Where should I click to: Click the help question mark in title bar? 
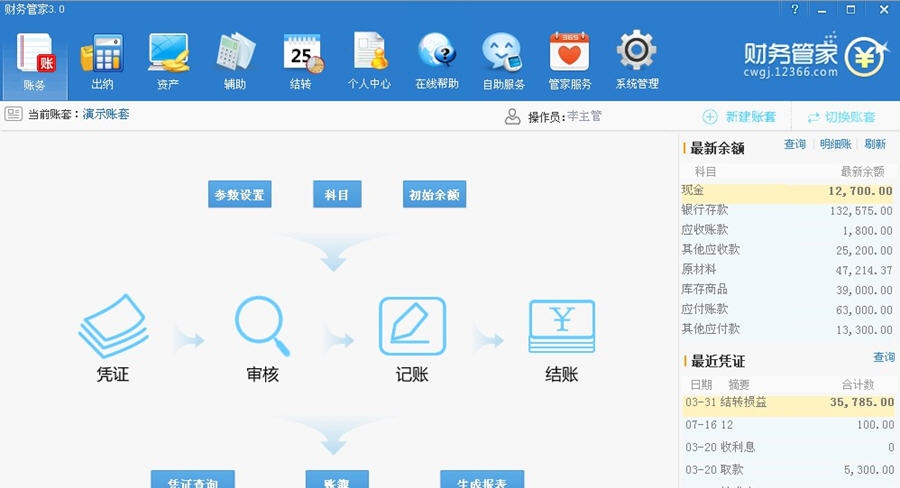tap(795, 9)
